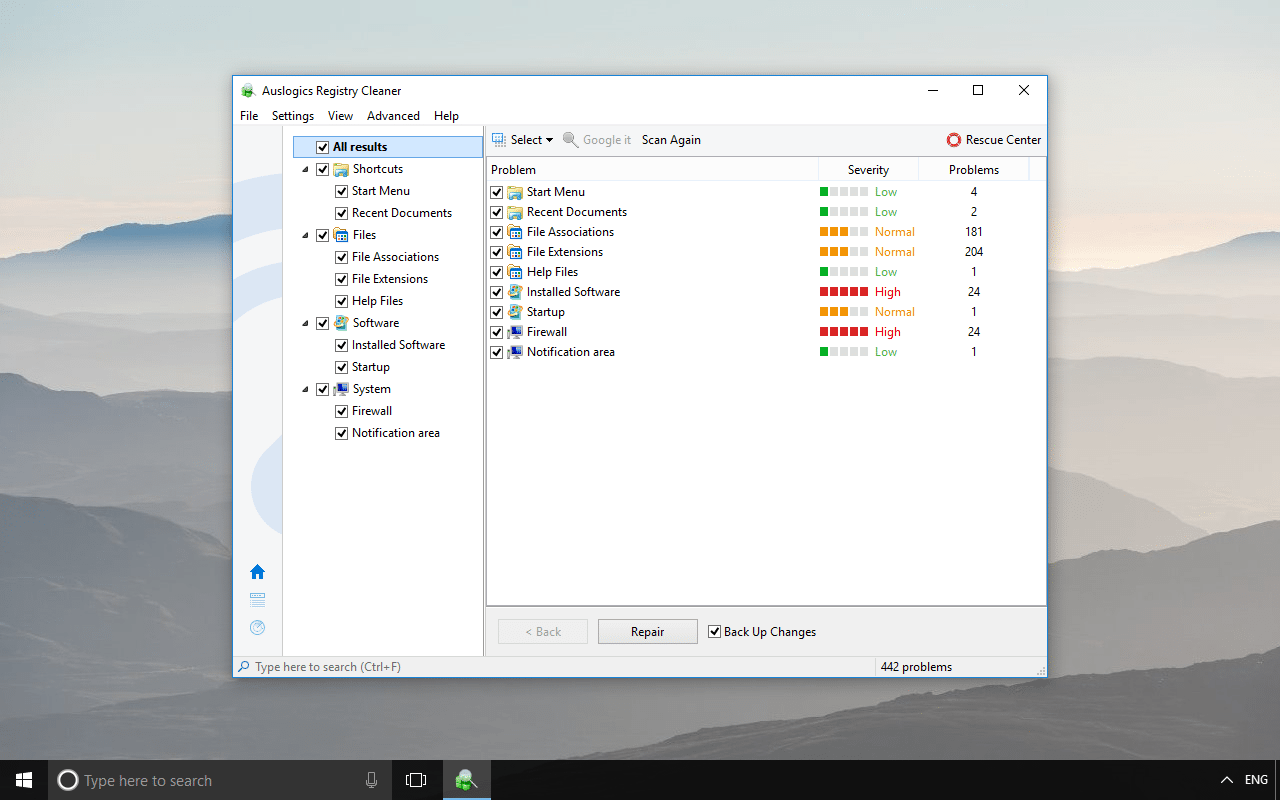
Task: Click the Back button
Action: pos(544,632)
